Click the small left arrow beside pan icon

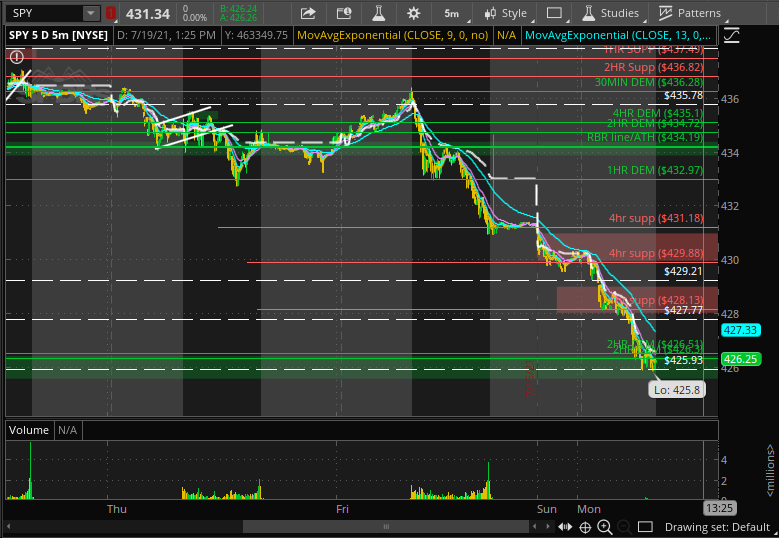pyautogui.click(x=535, y=527)
